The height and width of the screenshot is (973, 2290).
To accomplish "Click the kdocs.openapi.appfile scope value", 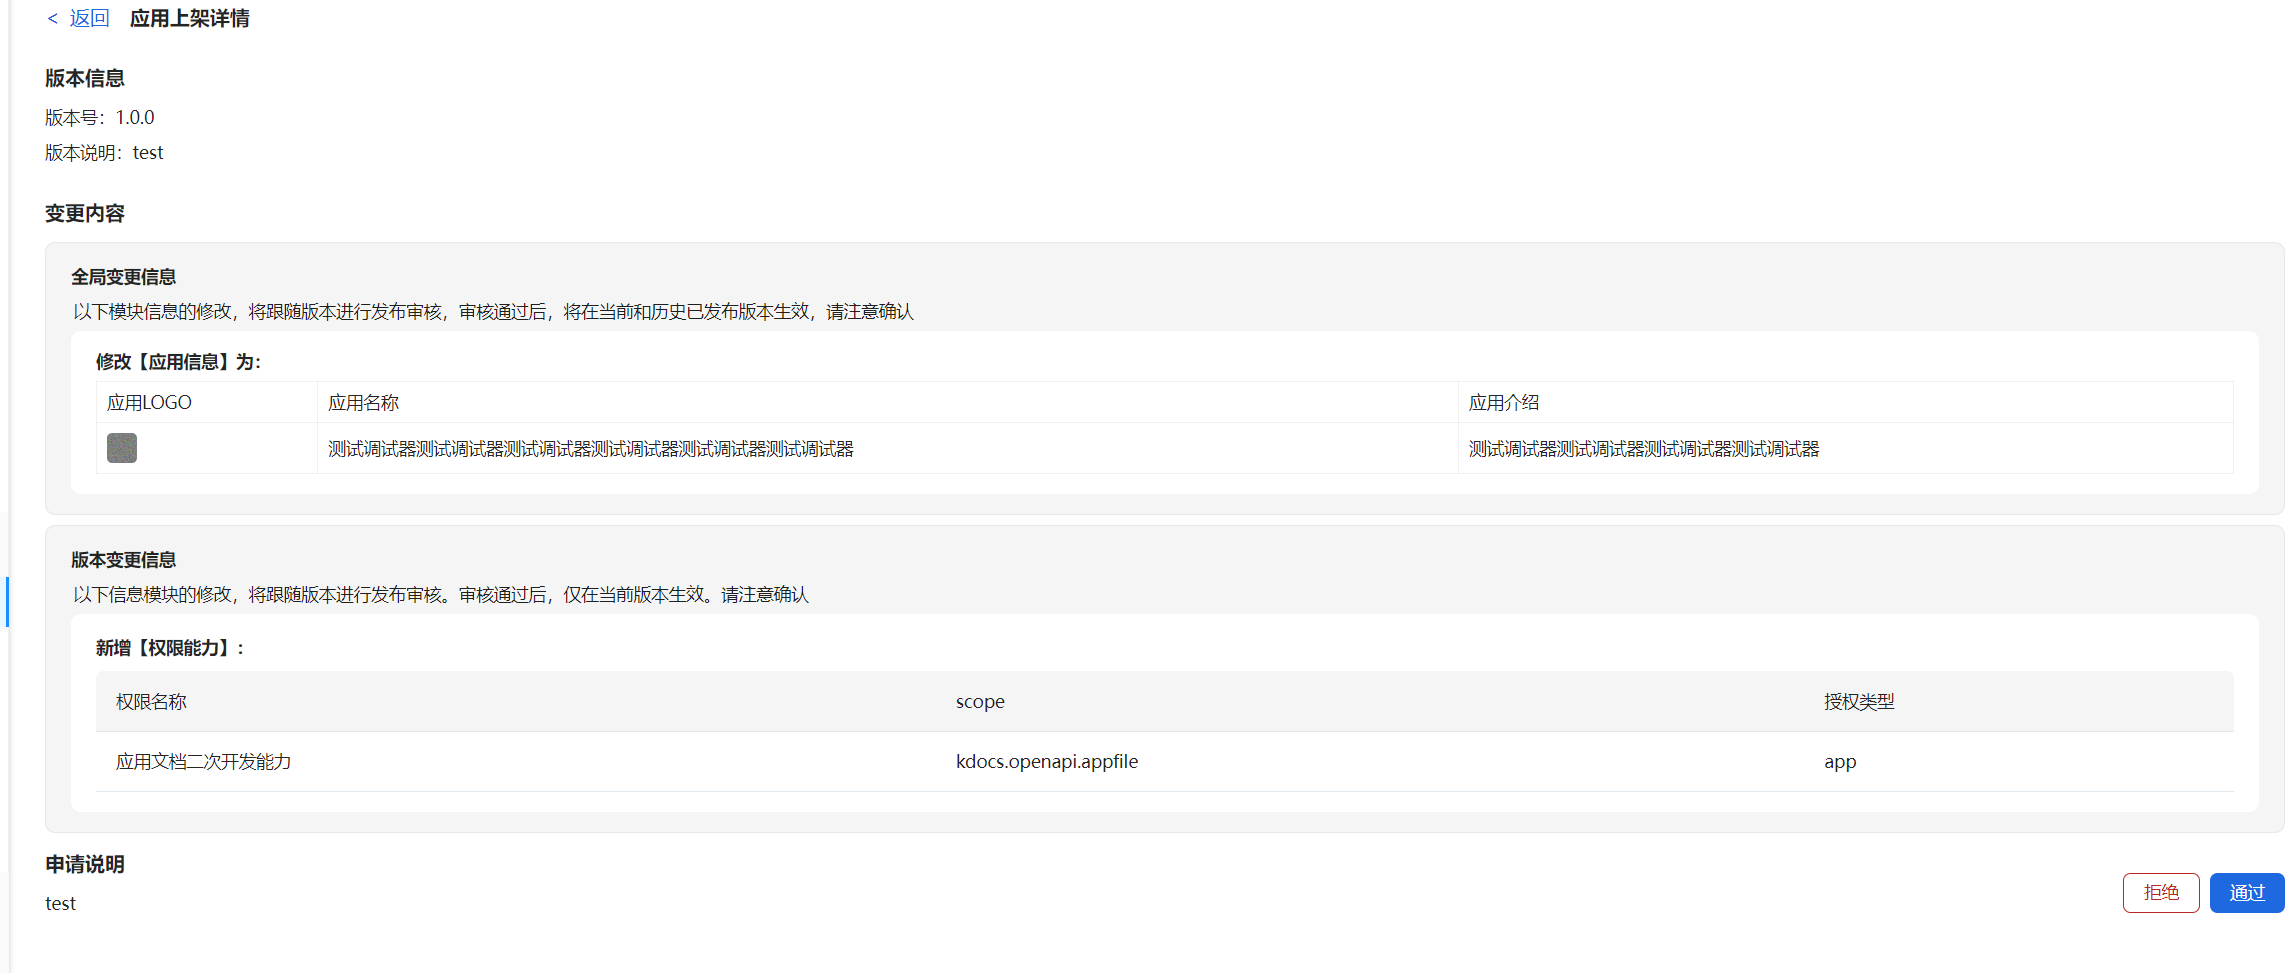I will click(x=1046, y=762).
